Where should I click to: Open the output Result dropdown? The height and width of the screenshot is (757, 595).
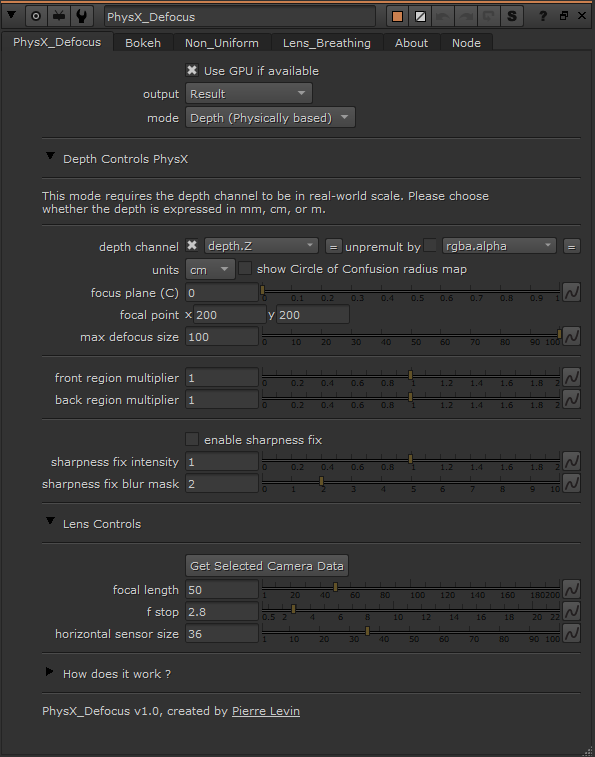(249, 94)
